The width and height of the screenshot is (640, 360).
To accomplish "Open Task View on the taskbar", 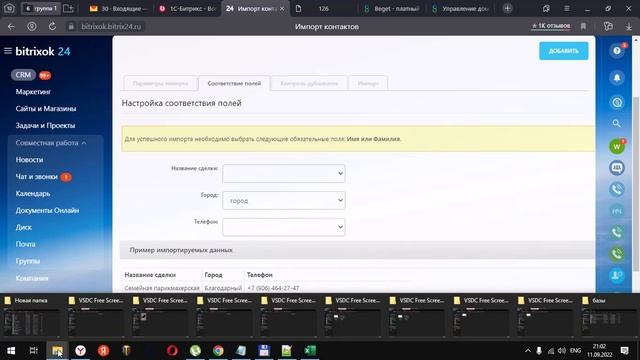I will (34, 351).
